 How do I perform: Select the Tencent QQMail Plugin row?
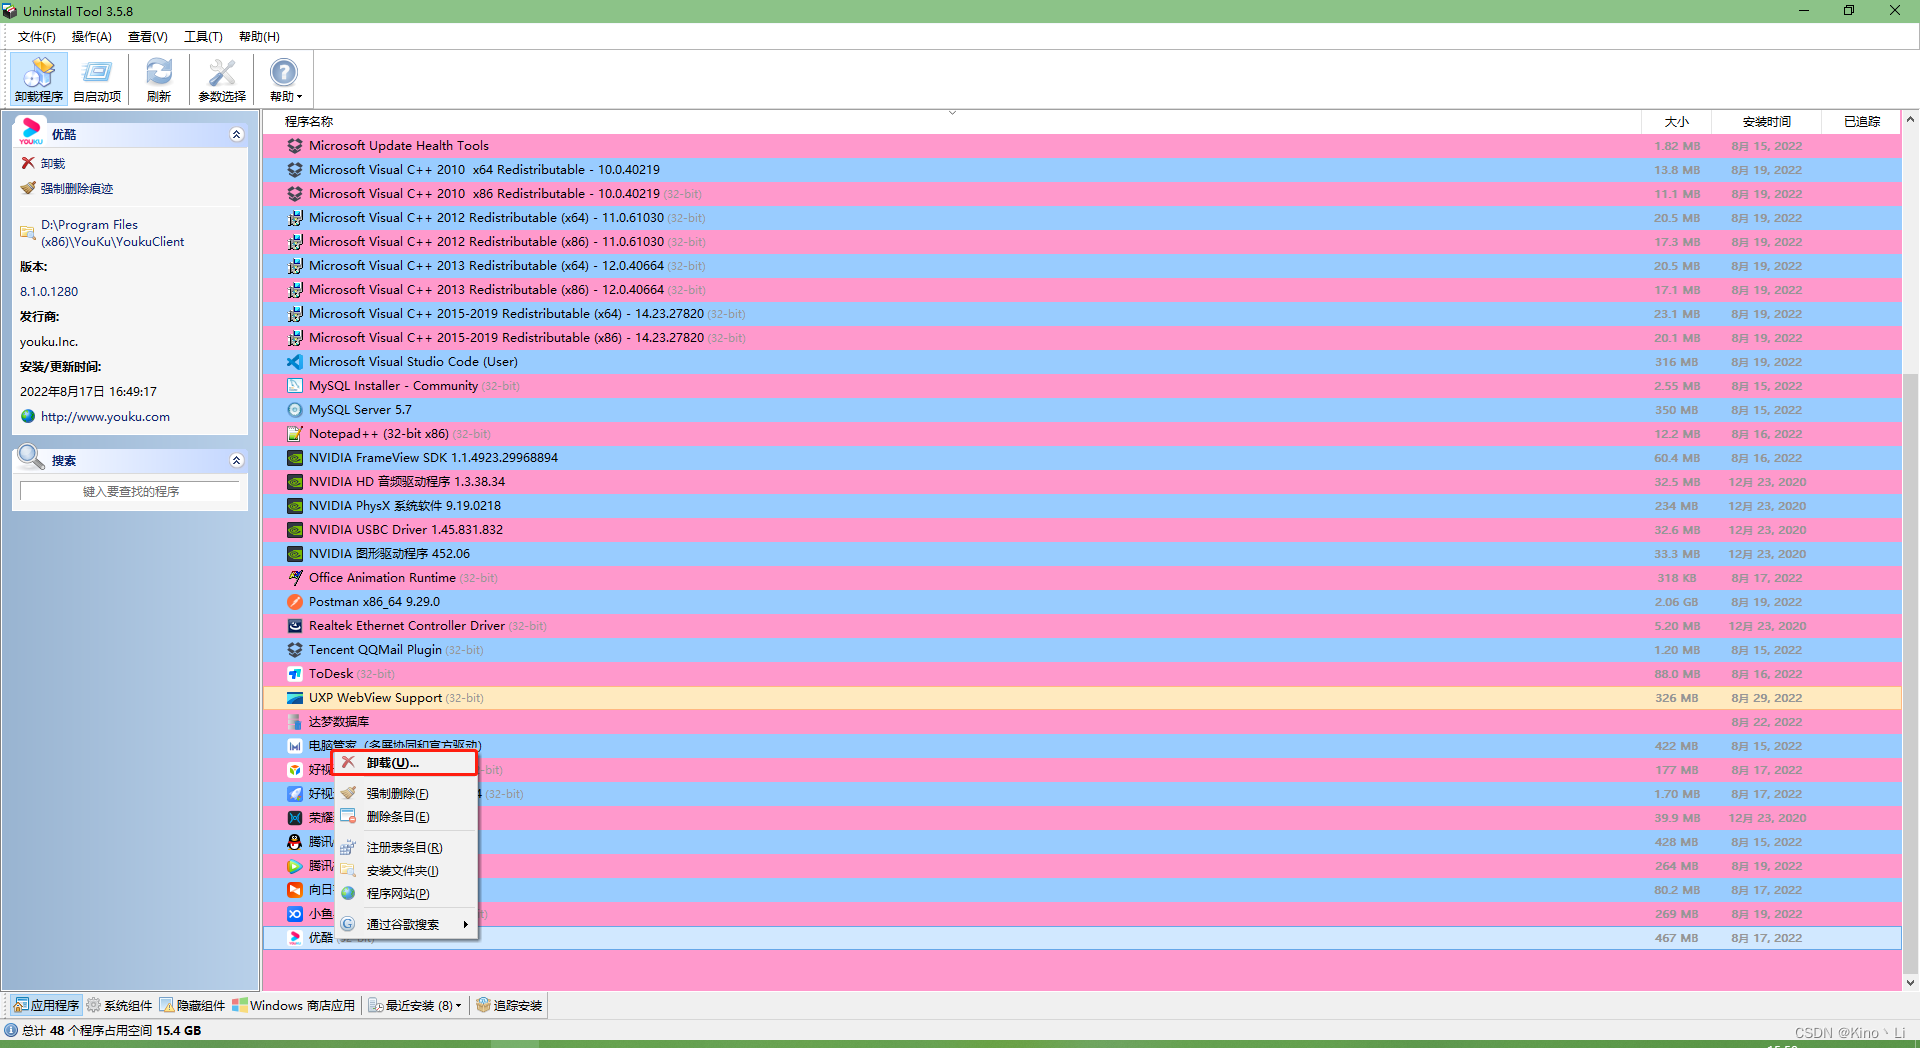[1082, 650]
